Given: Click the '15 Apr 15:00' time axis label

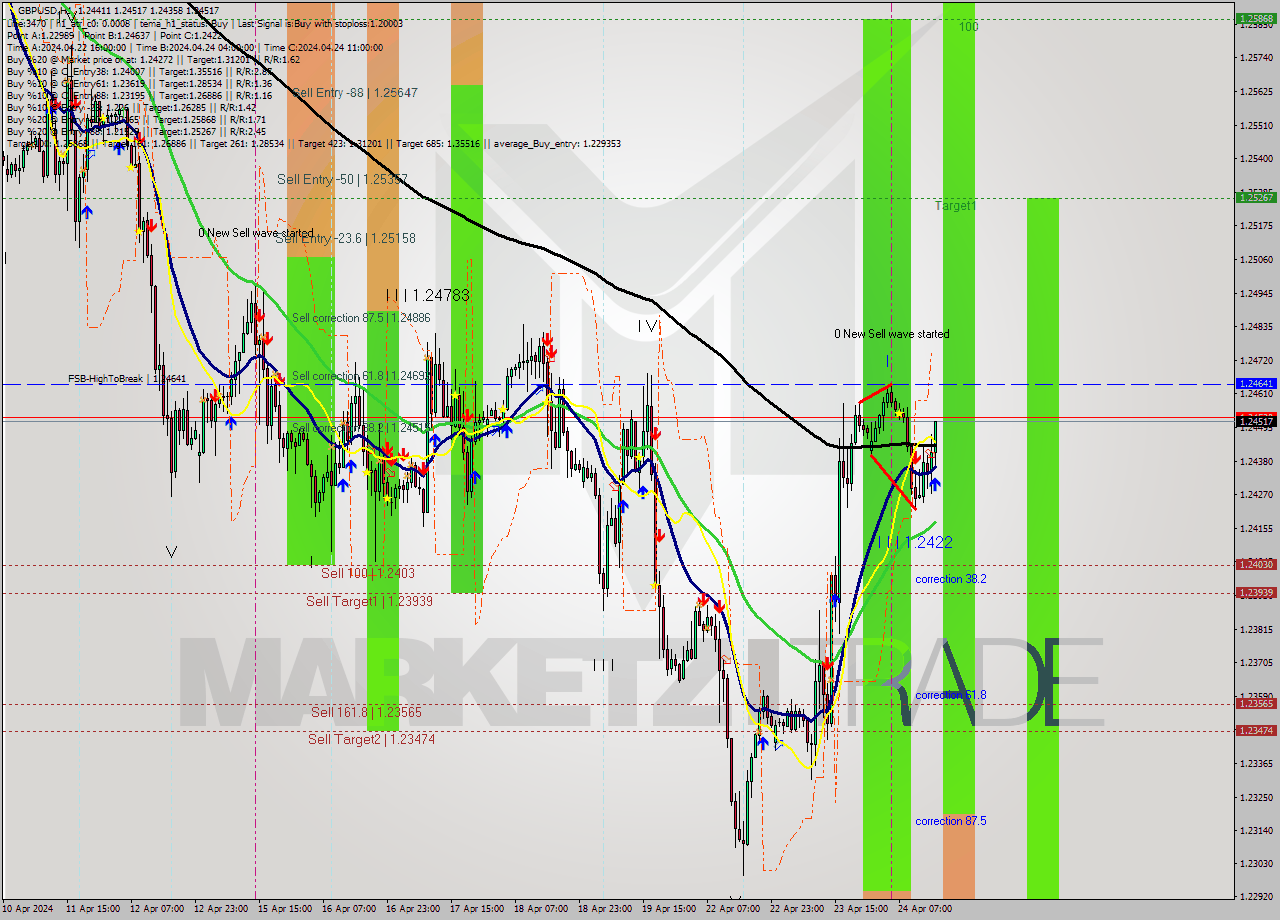Looking at the screenshot, I should click(285, 909).
